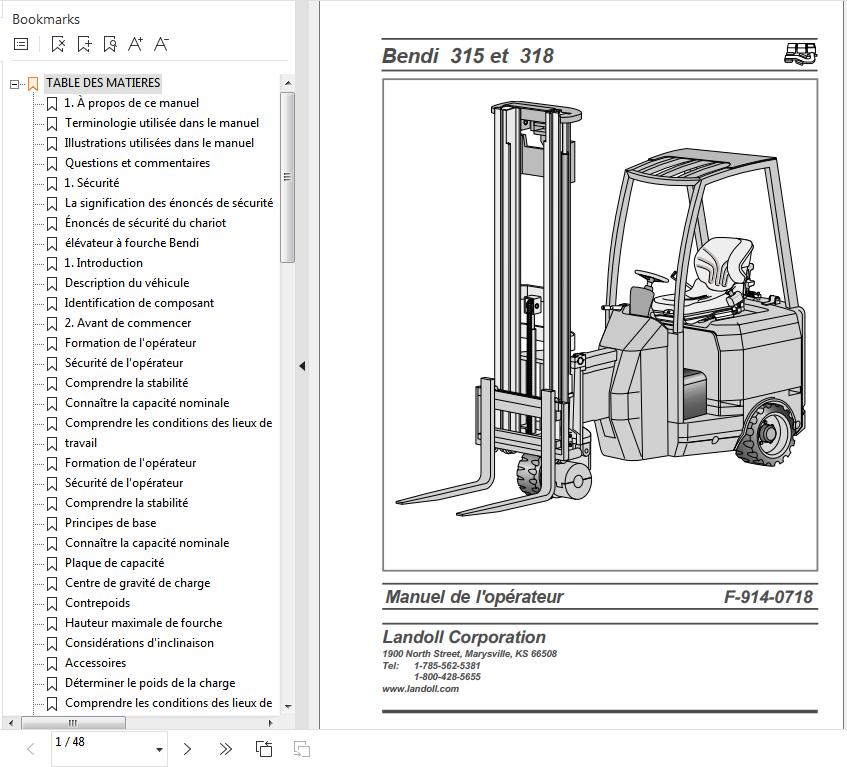The height and width of the screenshot is (767, 847).
Task: Click bookmark icon beside 'Principes de base'
Action: pyautogui.click(x=52, y=524)
